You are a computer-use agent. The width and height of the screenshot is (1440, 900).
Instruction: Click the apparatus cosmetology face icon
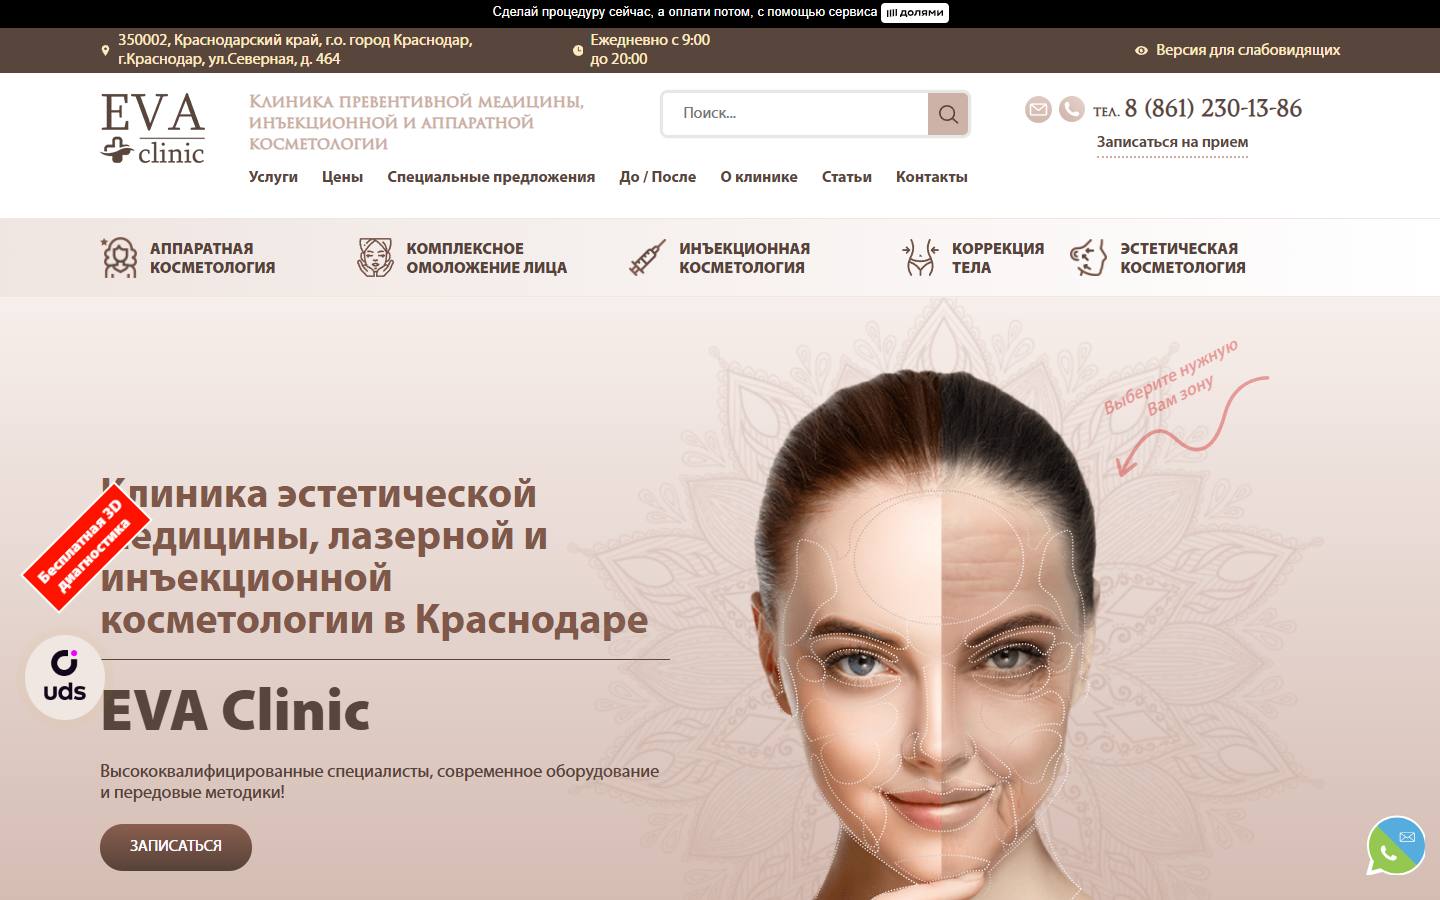coord(120,257)
